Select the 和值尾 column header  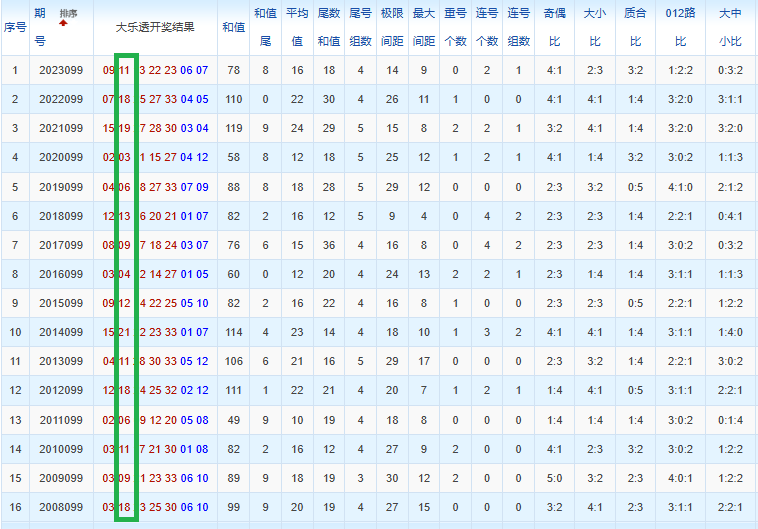[x=265, y=27]
